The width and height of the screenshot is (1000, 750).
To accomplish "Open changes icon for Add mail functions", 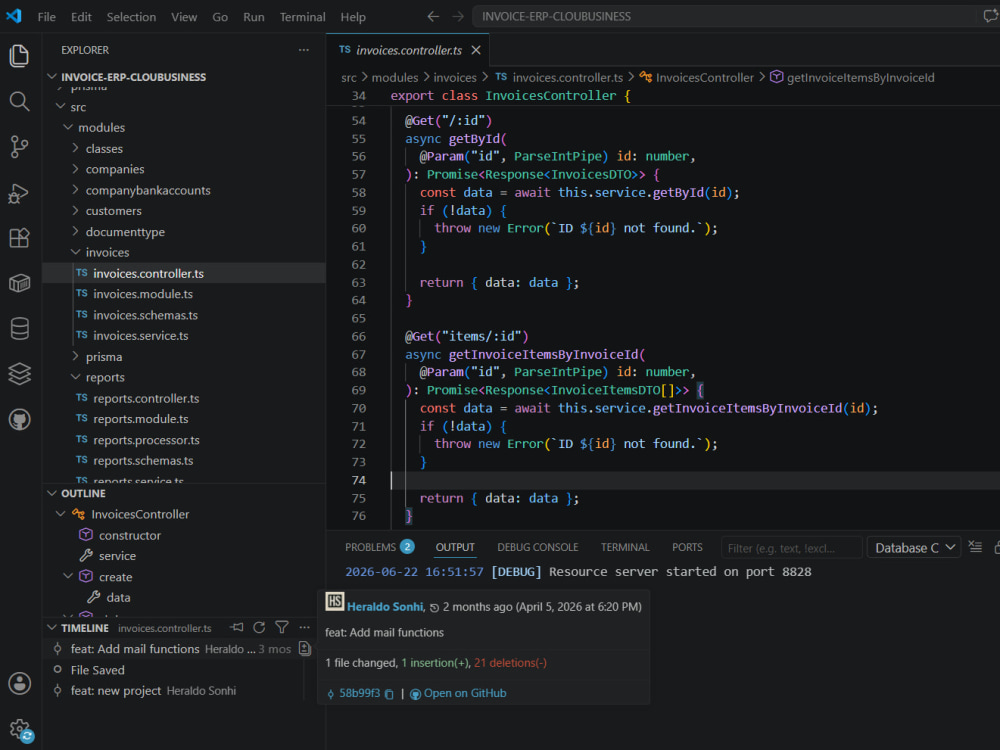I will click(x=305, y=649).
